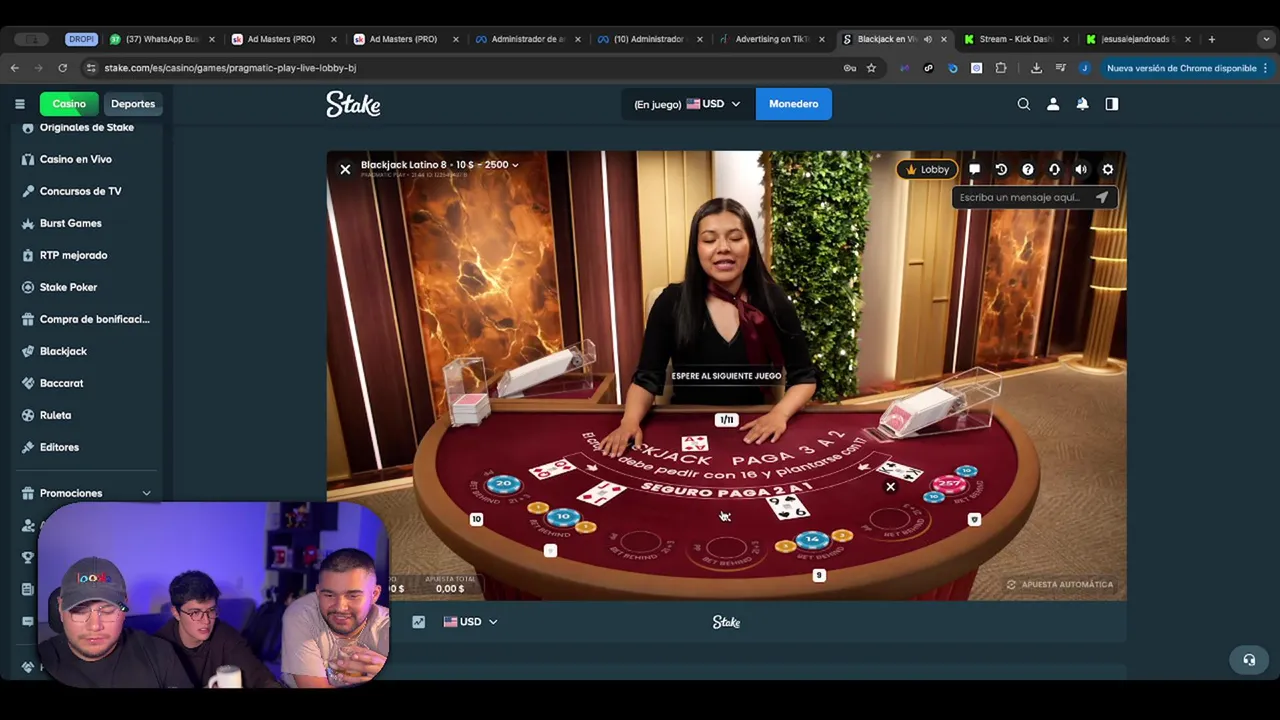
Task: Open the Ruleta sidebar entry
Action: 55,415
